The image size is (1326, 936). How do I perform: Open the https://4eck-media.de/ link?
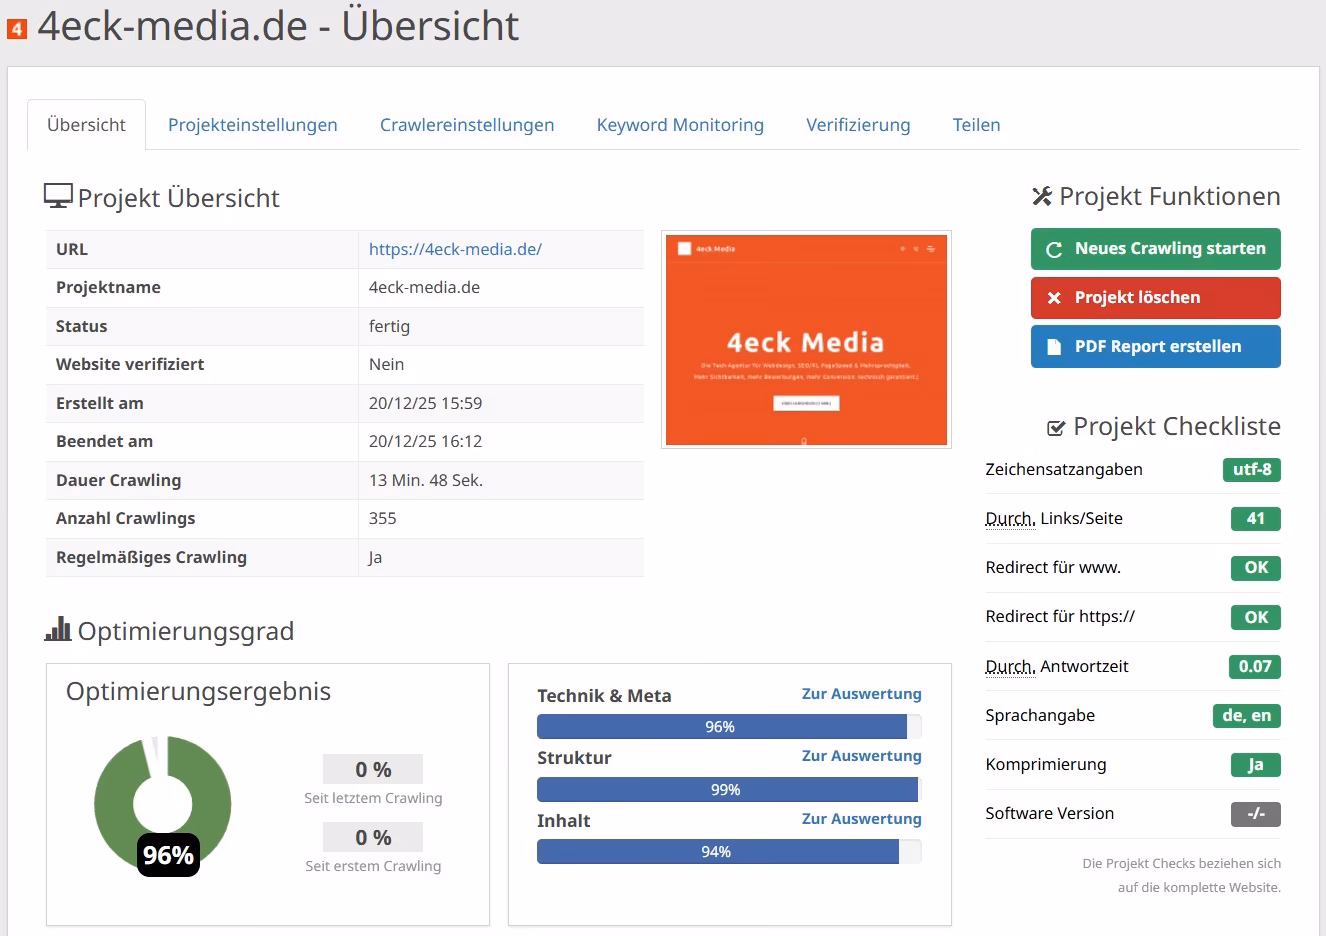click(x=456, y=249)
